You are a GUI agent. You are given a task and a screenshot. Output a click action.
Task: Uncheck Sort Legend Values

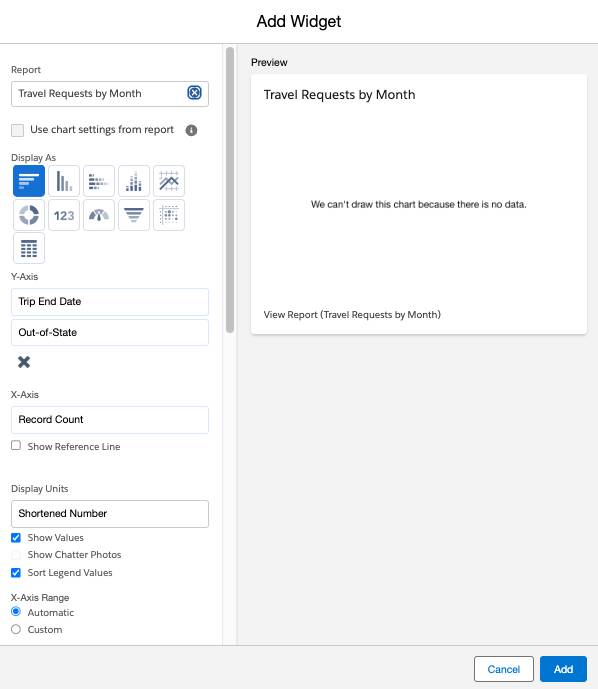click(16, 573)
